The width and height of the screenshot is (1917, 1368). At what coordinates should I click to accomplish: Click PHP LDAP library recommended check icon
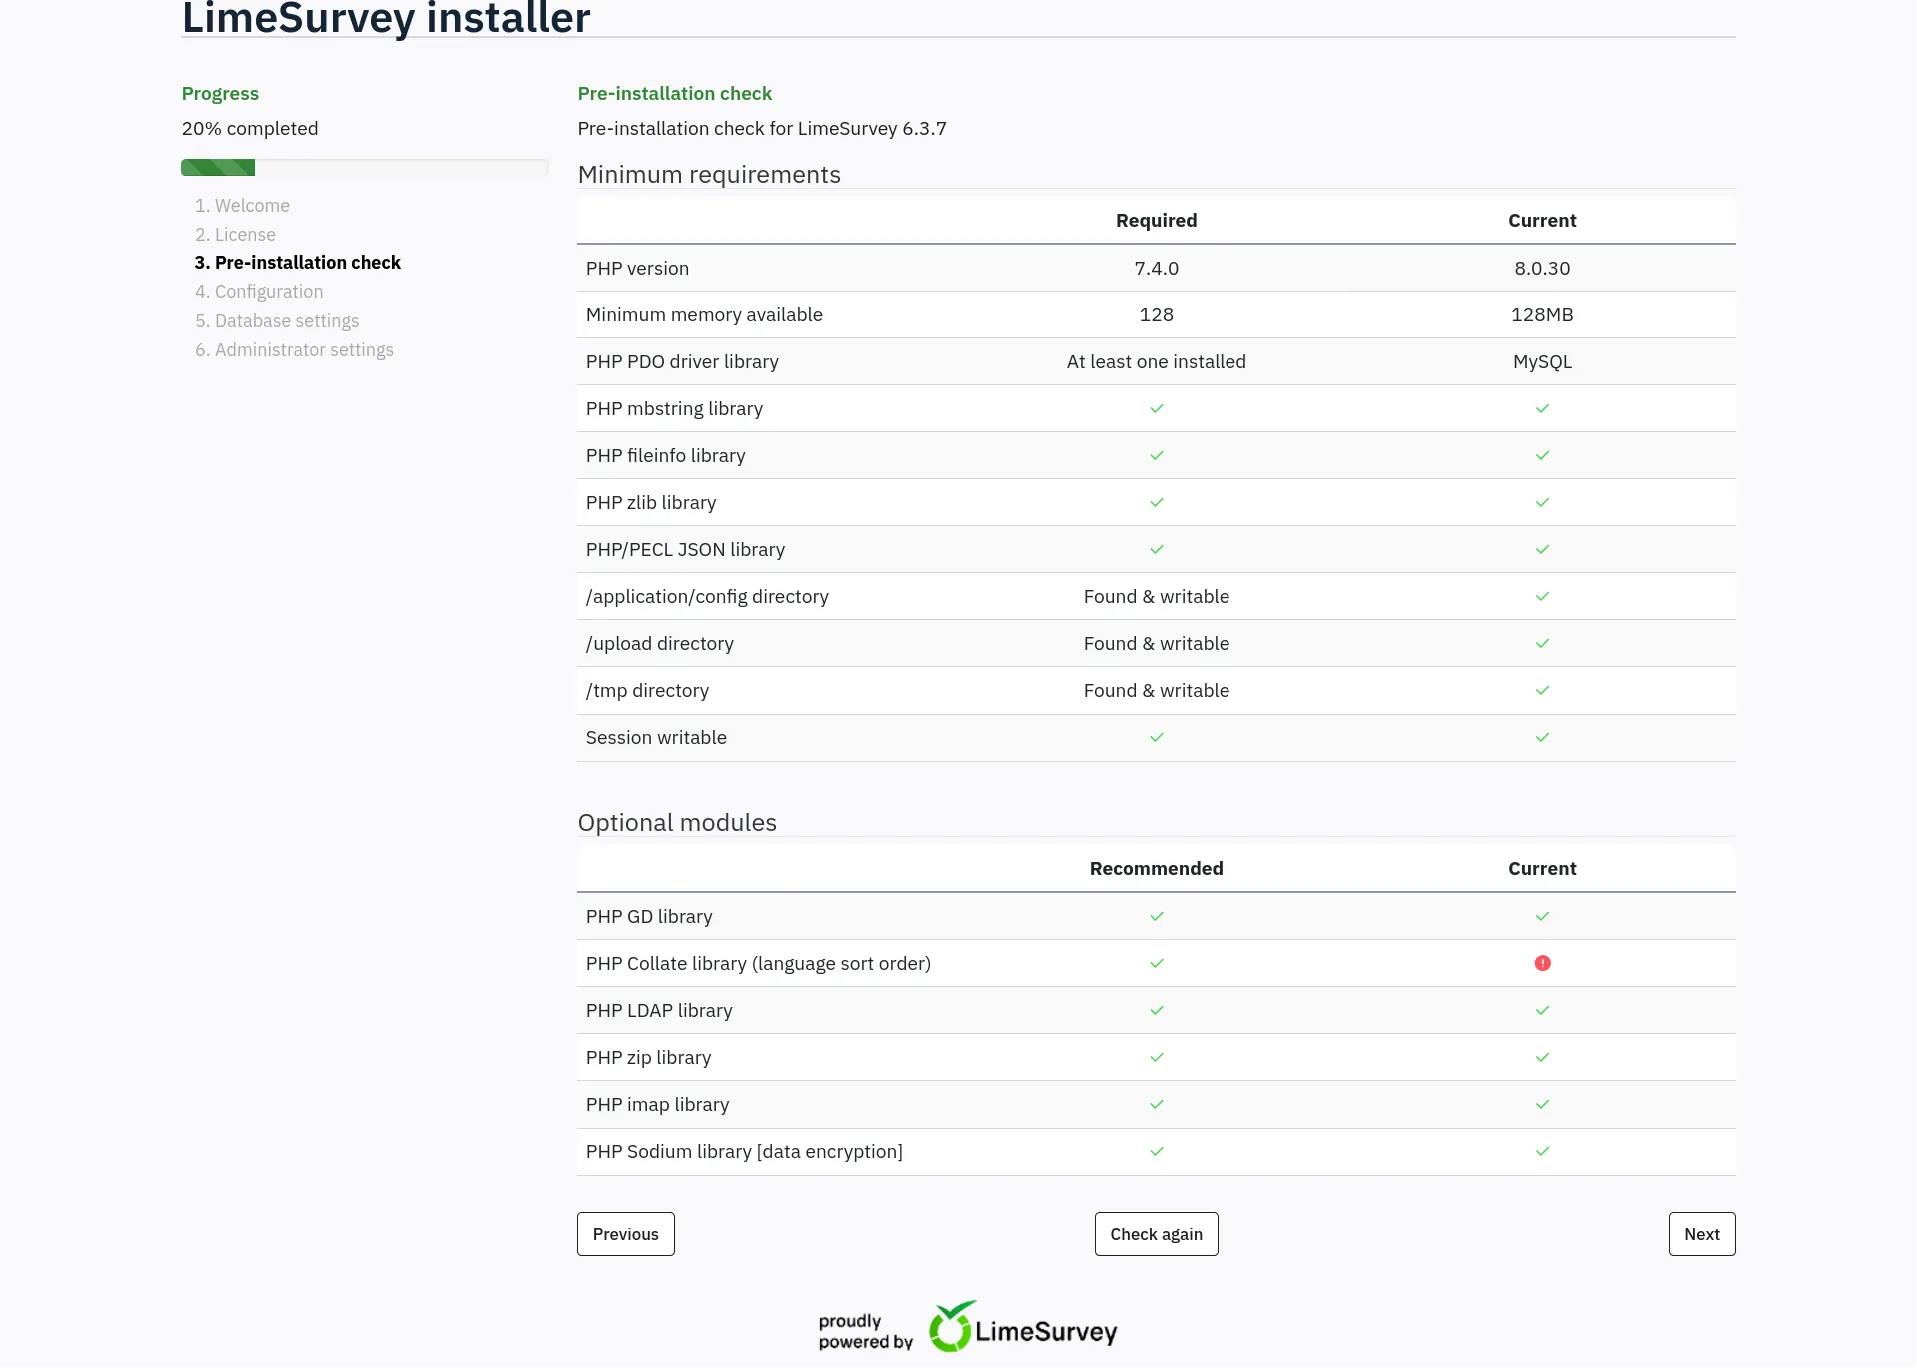(1156, 1010)
